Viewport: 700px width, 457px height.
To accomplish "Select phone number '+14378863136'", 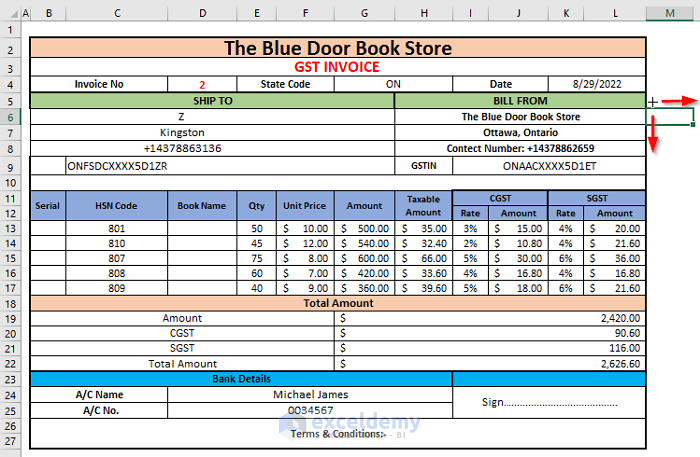I will [x=212, y=148].
